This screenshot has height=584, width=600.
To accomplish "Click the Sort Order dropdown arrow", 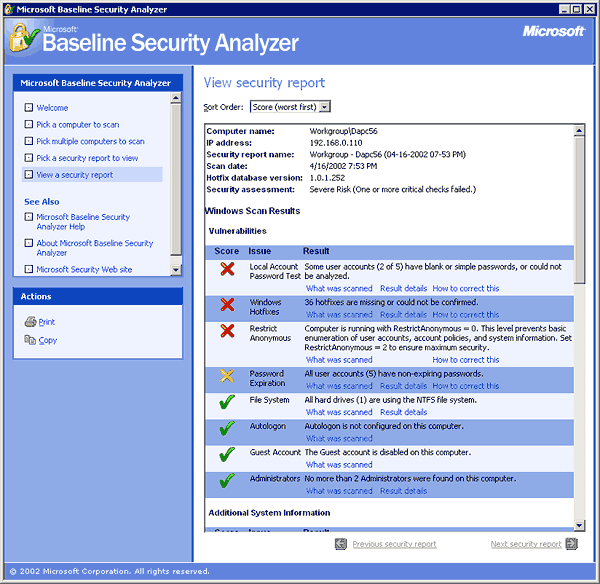I will 324,107.
